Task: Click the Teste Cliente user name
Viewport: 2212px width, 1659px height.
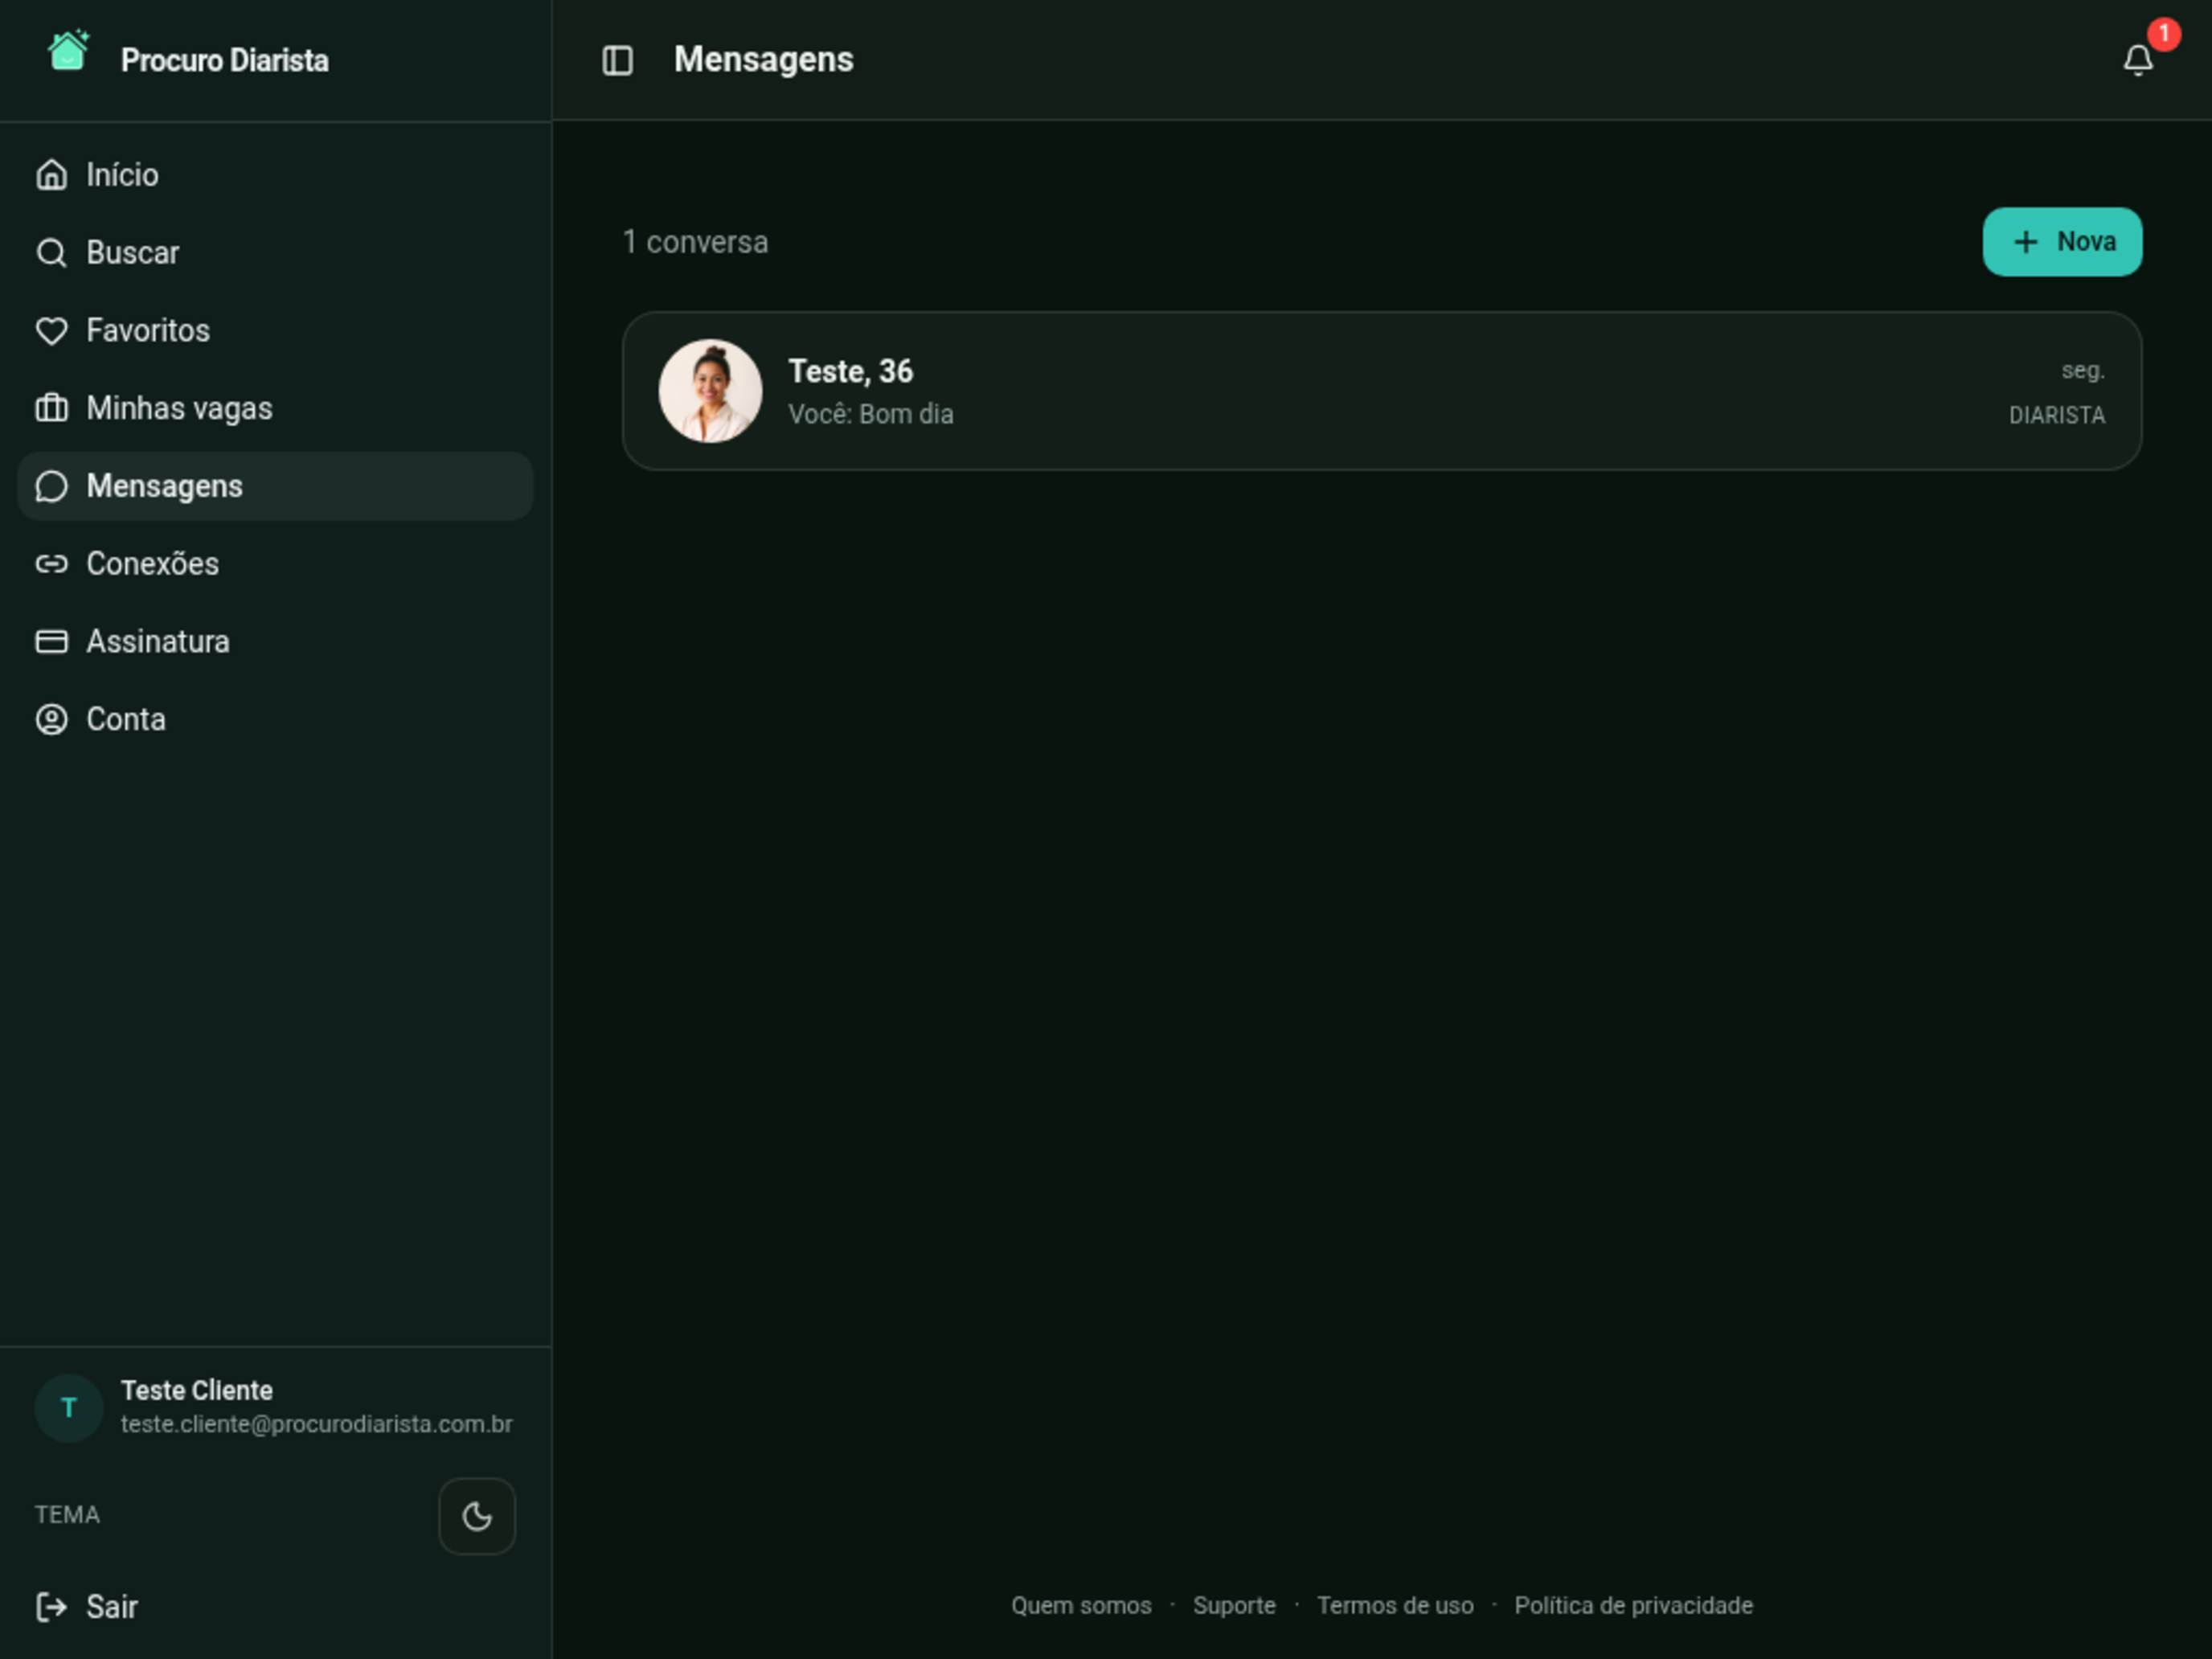Action: pos(197,1390)
